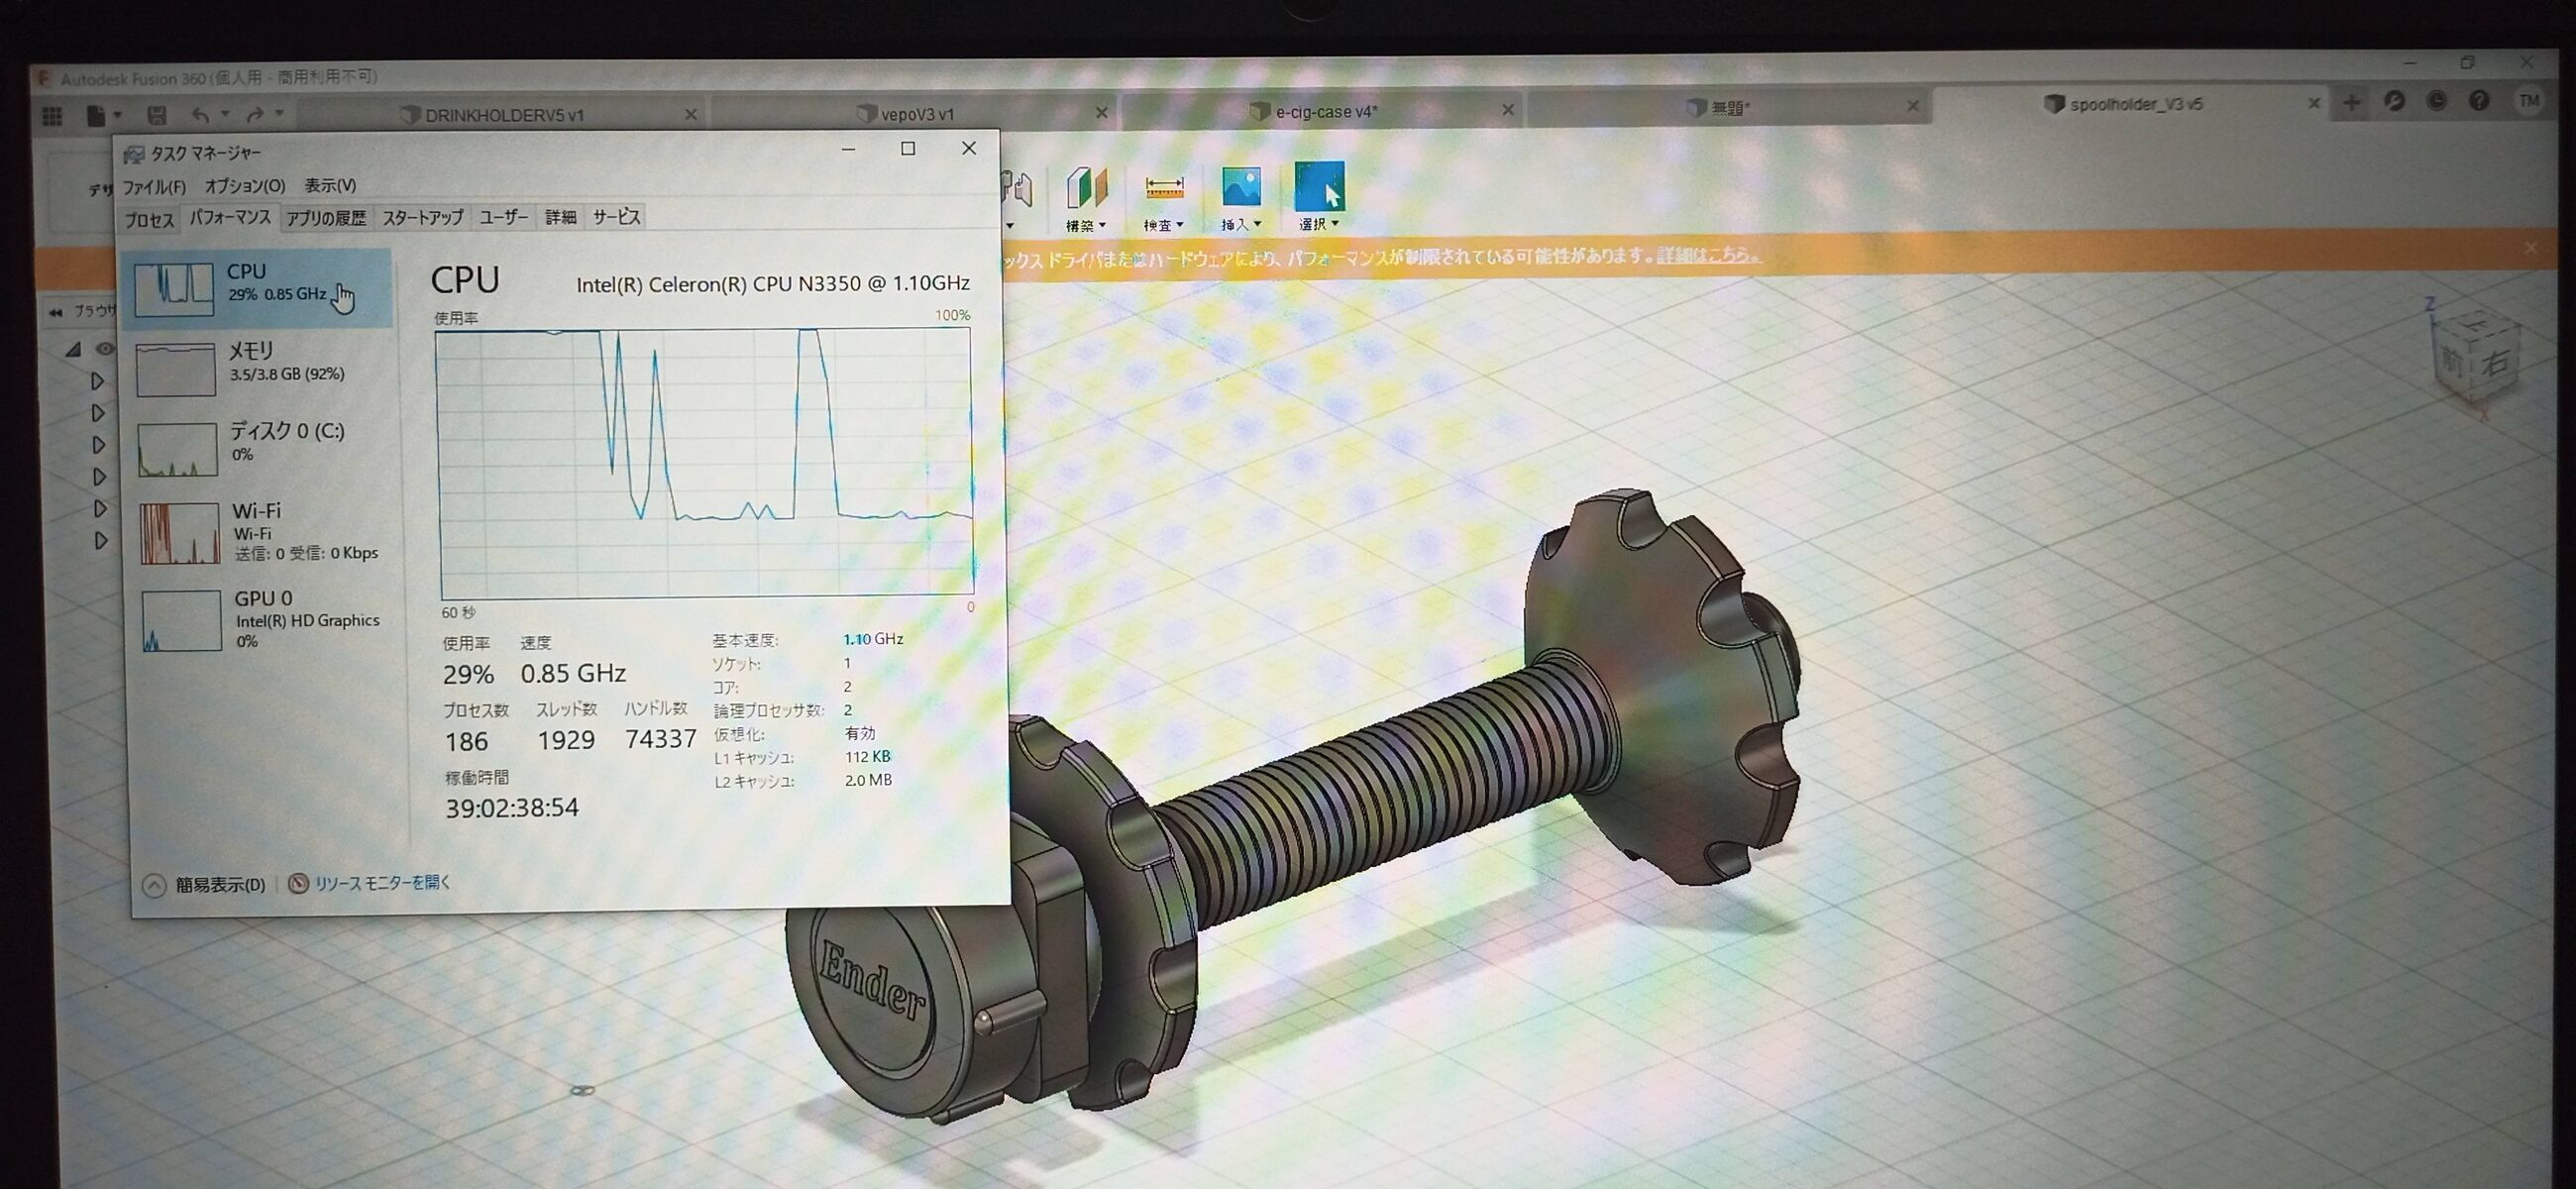Click the Undo arrow icon
The width and height of the screenshot is (2576, 1189).
pyautogui.click(x=201, y=116)
